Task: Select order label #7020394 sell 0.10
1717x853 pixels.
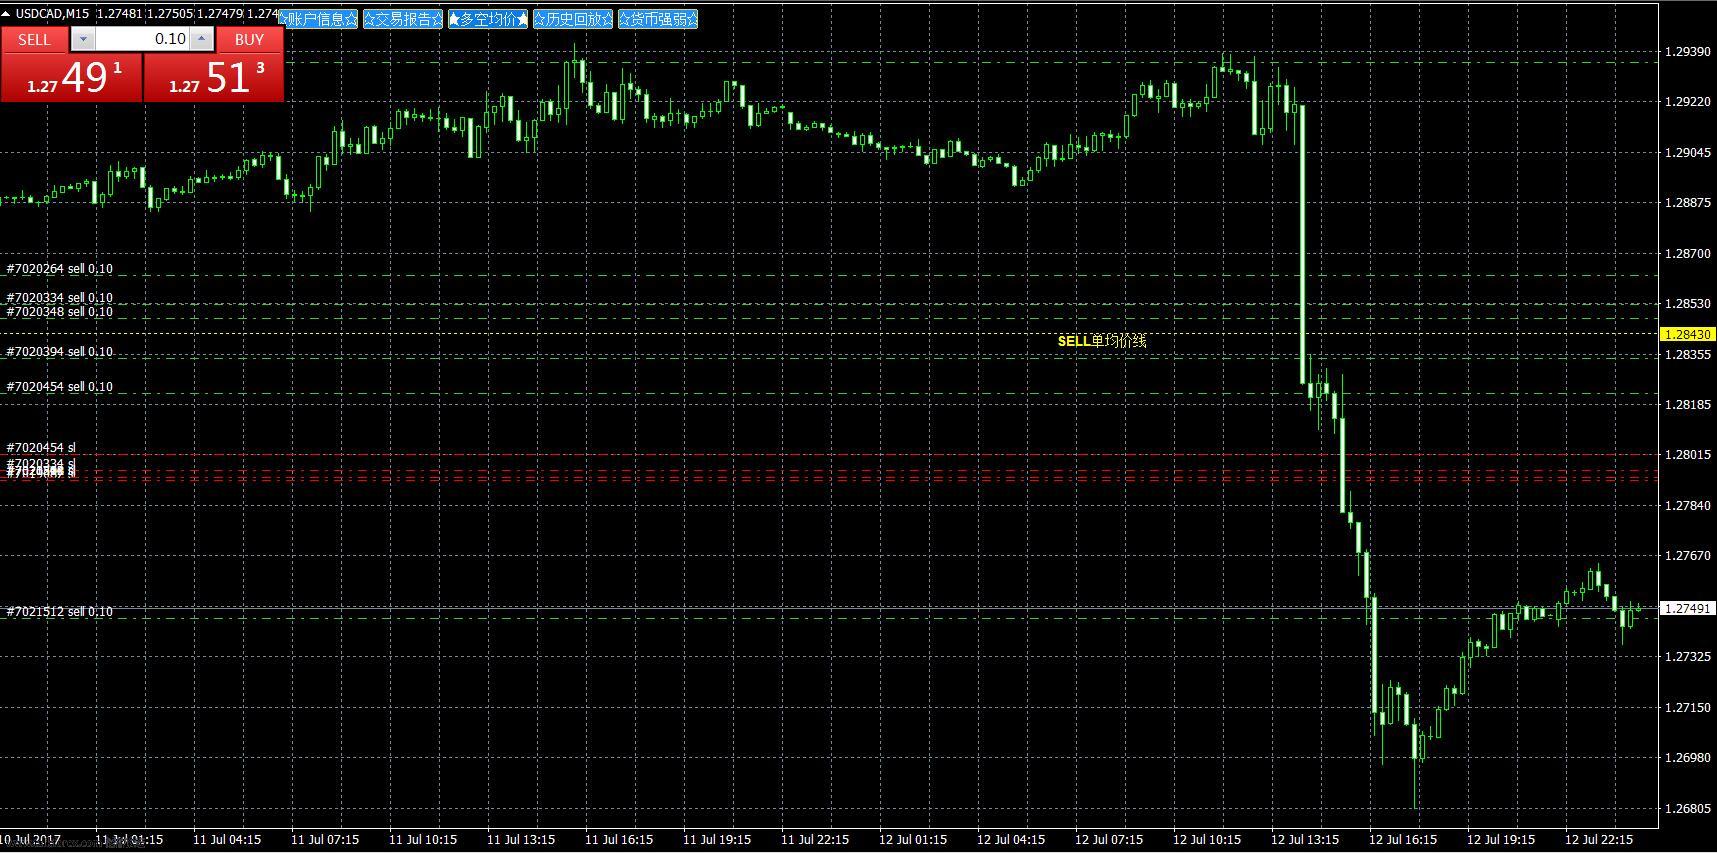Action: (60, 352)
